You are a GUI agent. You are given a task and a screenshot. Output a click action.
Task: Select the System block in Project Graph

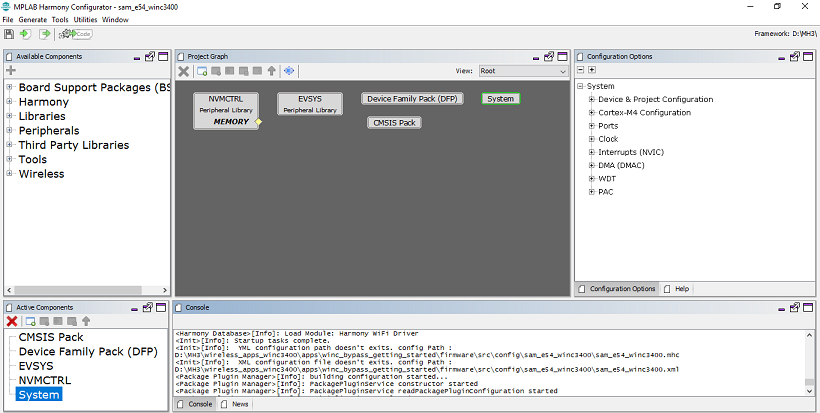[500, 99]
